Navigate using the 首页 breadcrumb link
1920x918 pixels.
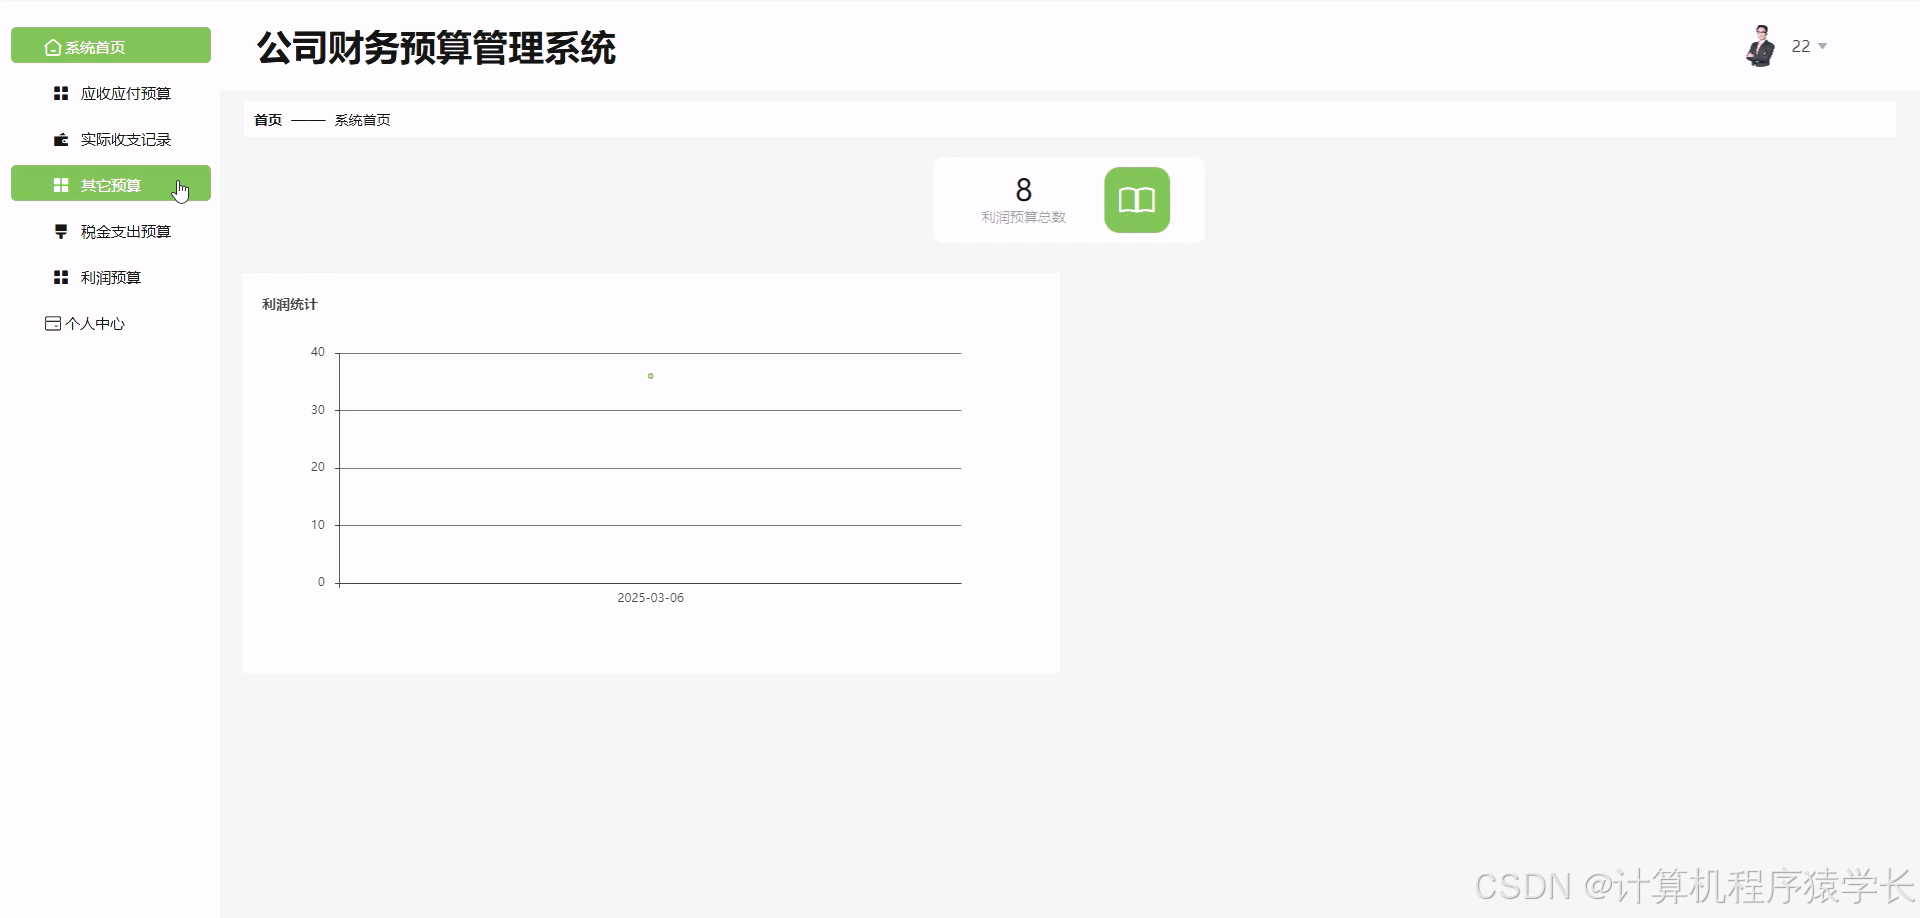tap(267, 119)
